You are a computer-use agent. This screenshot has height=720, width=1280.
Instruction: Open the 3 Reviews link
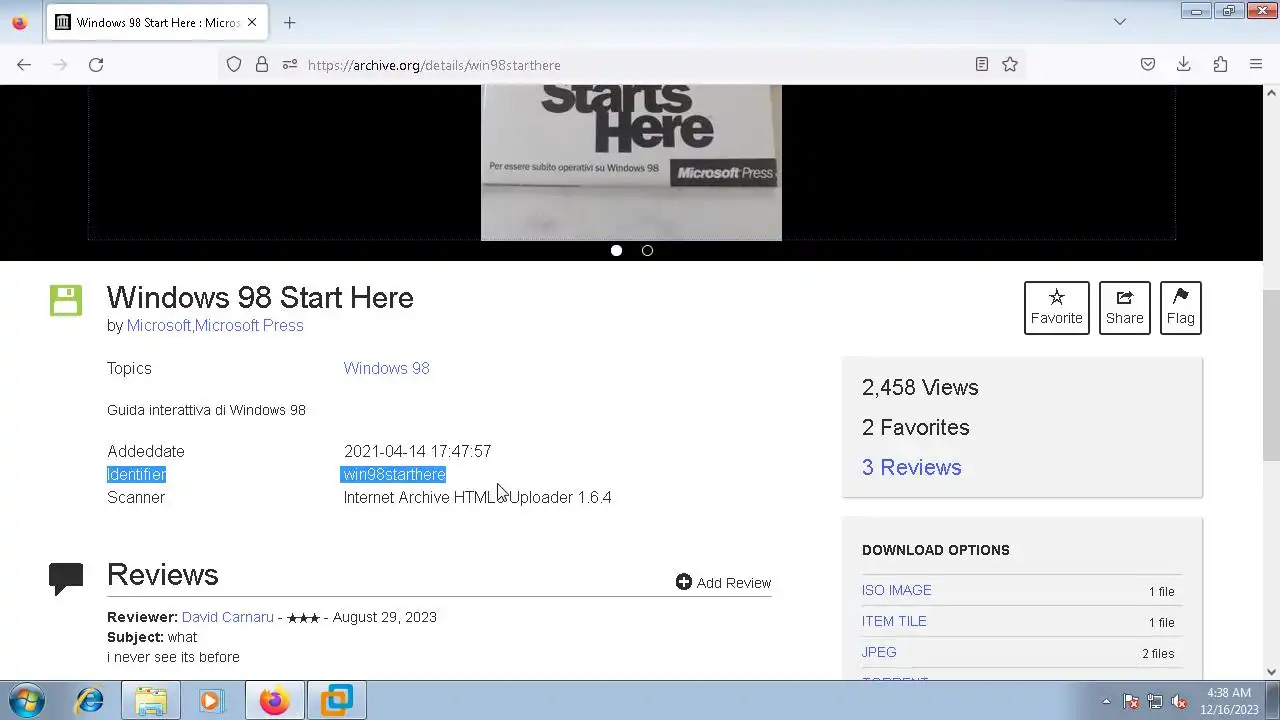pyautogui.click(x=911, y=467)
